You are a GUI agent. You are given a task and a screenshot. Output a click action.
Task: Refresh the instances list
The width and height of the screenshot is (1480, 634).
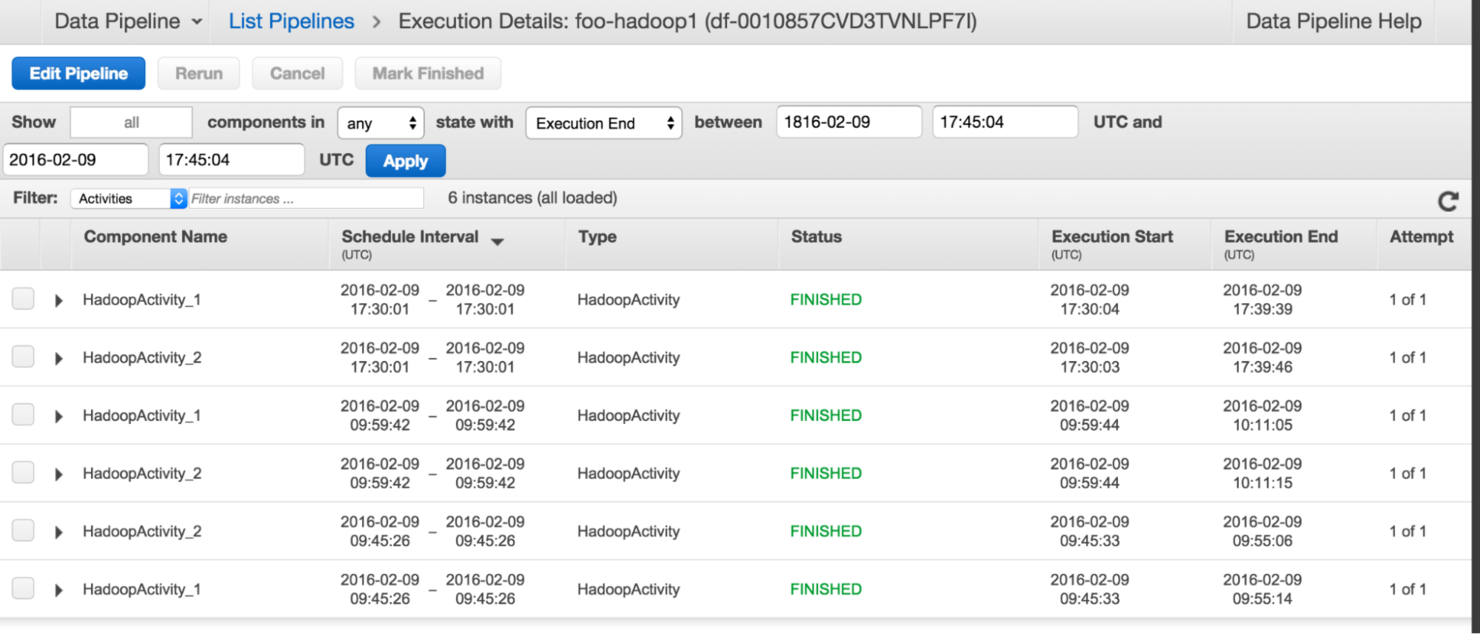[1448, 201]
